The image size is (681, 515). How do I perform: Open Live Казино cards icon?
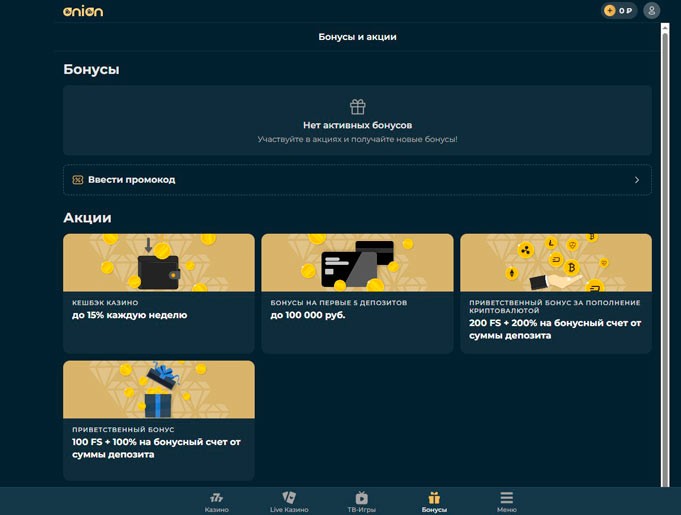point(289,497)
